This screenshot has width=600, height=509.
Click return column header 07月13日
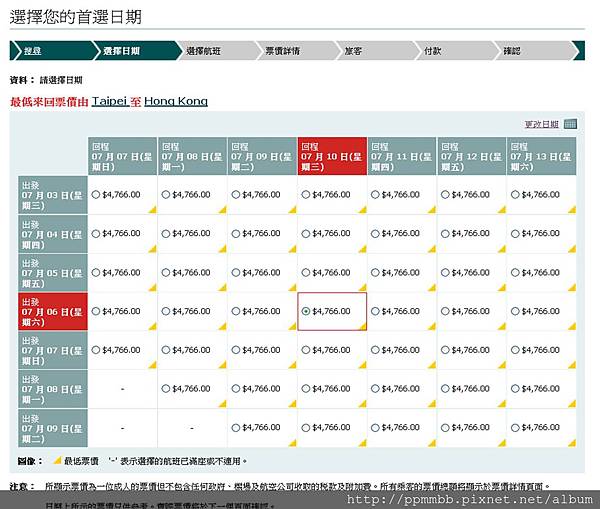tap(541, 156)
